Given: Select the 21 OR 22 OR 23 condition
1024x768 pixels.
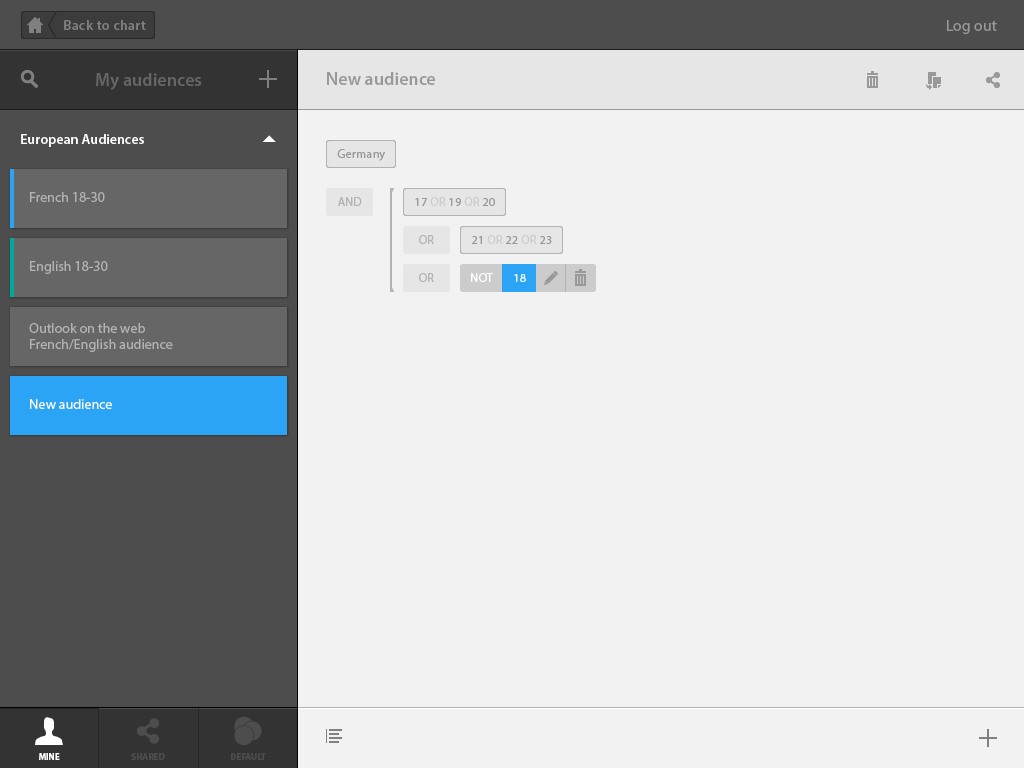Looking at the screenshot, I should (511, 240).
